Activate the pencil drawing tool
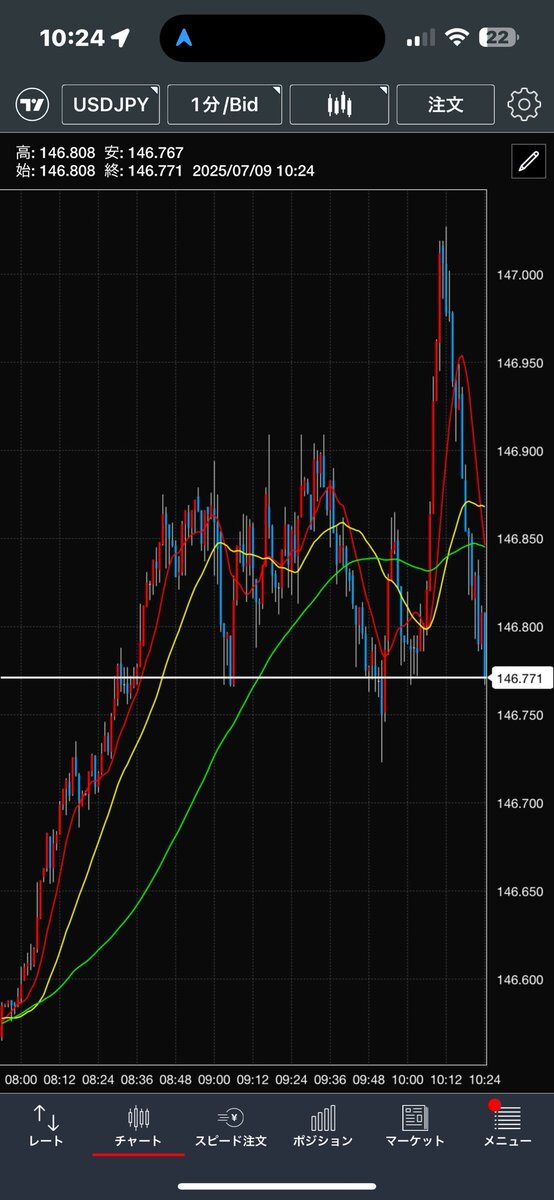Image resolution: width=554 pixels, height=1200 pixels. 528,160
